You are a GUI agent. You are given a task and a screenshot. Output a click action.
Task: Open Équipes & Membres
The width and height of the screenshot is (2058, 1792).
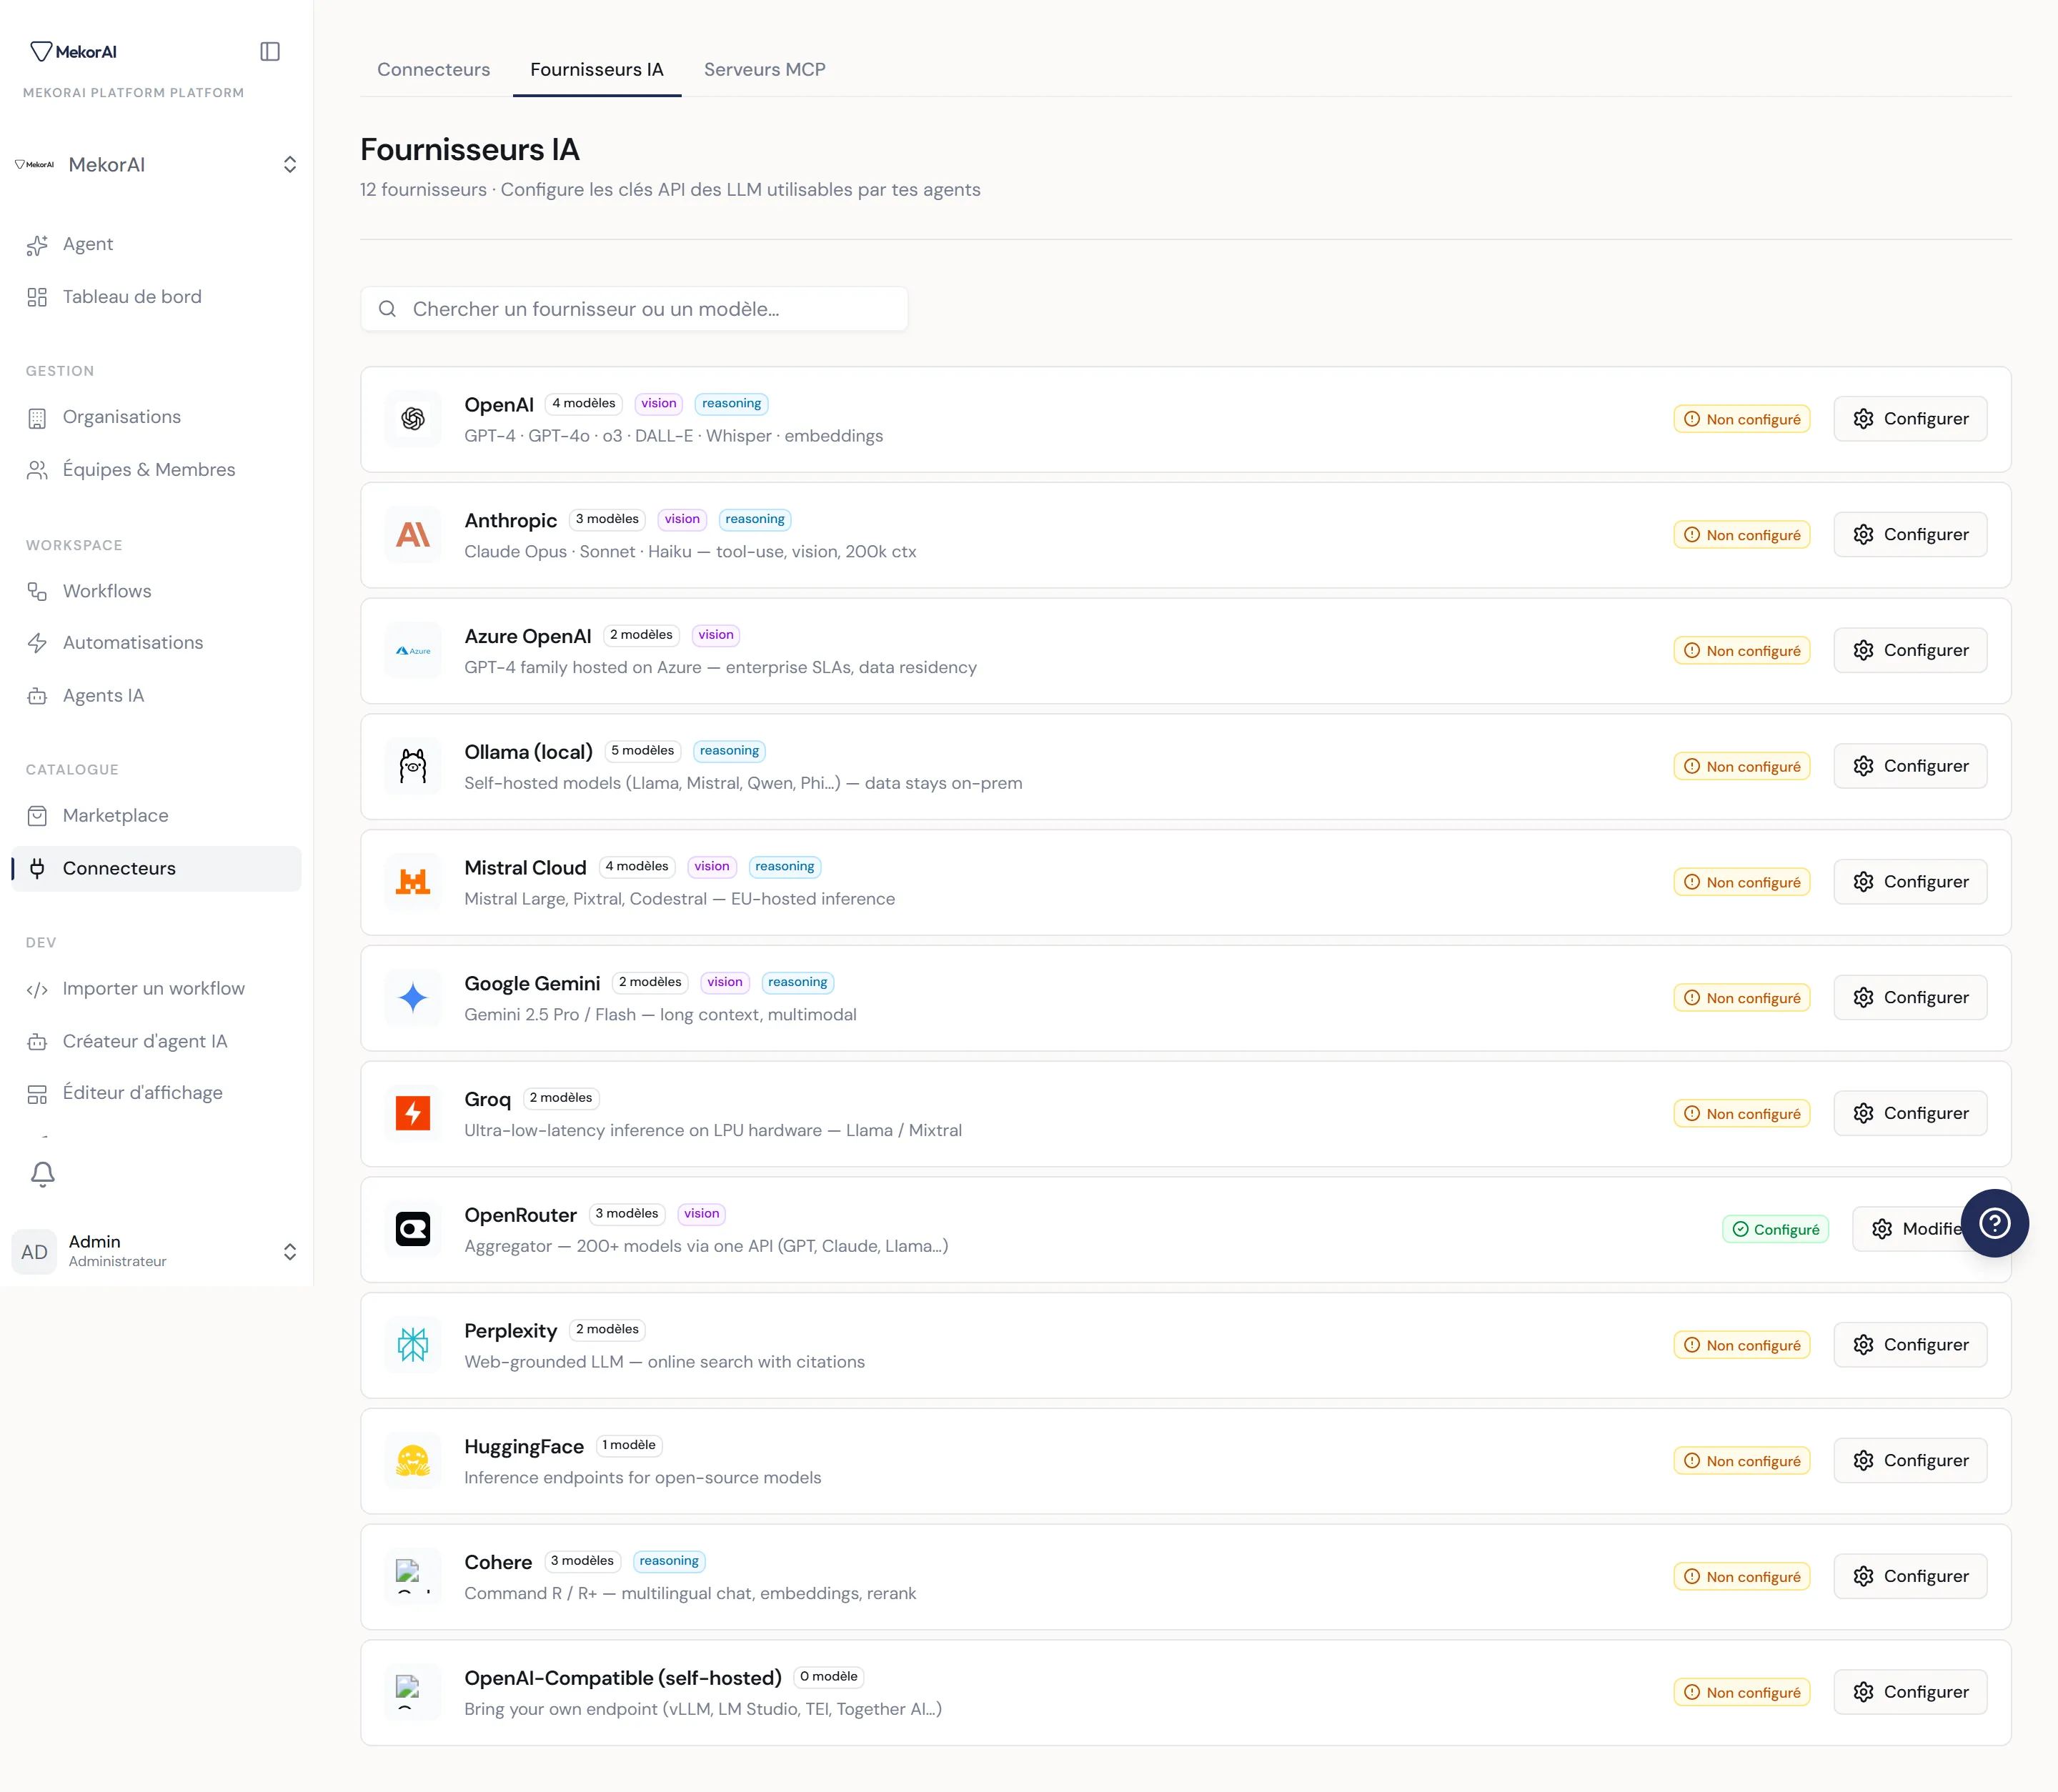[156, 470]
